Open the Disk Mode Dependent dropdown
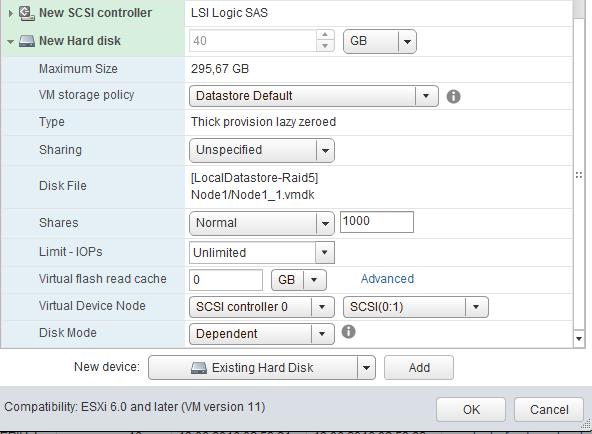This screenshot has width=592, height=434. (262, 334)
